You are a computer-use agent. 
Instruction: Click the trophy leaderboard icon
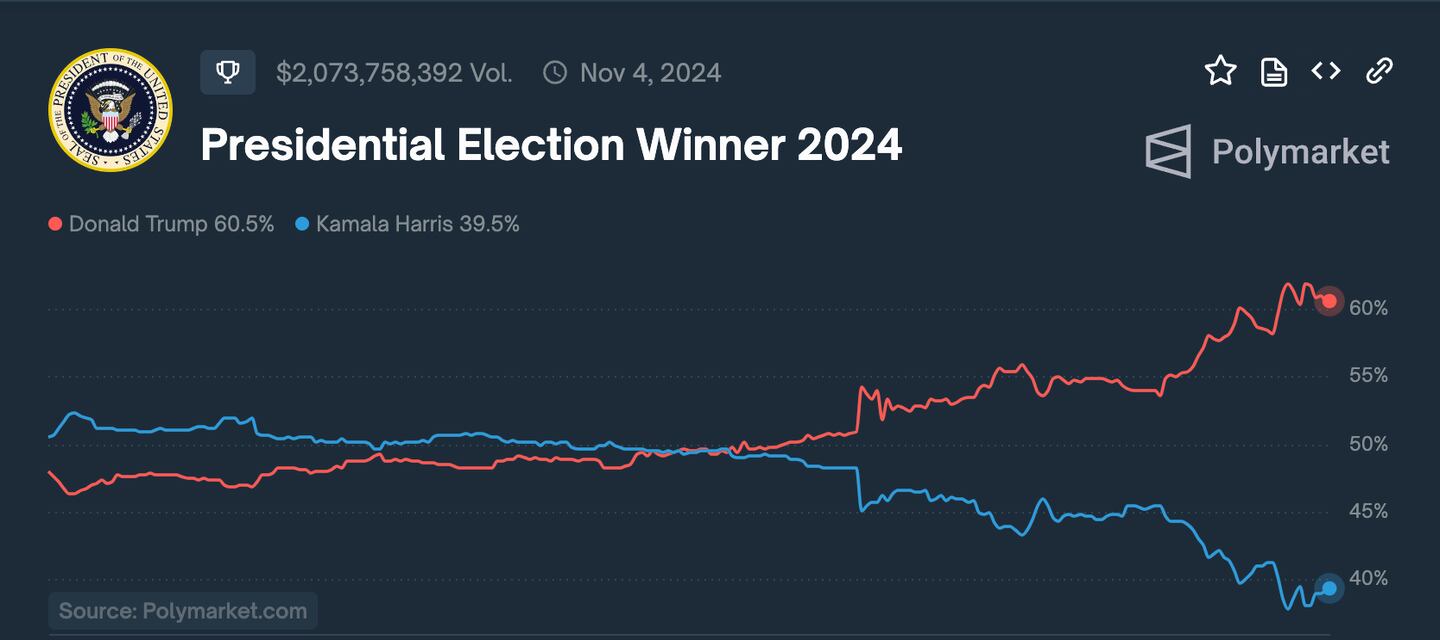pos(228,71)
